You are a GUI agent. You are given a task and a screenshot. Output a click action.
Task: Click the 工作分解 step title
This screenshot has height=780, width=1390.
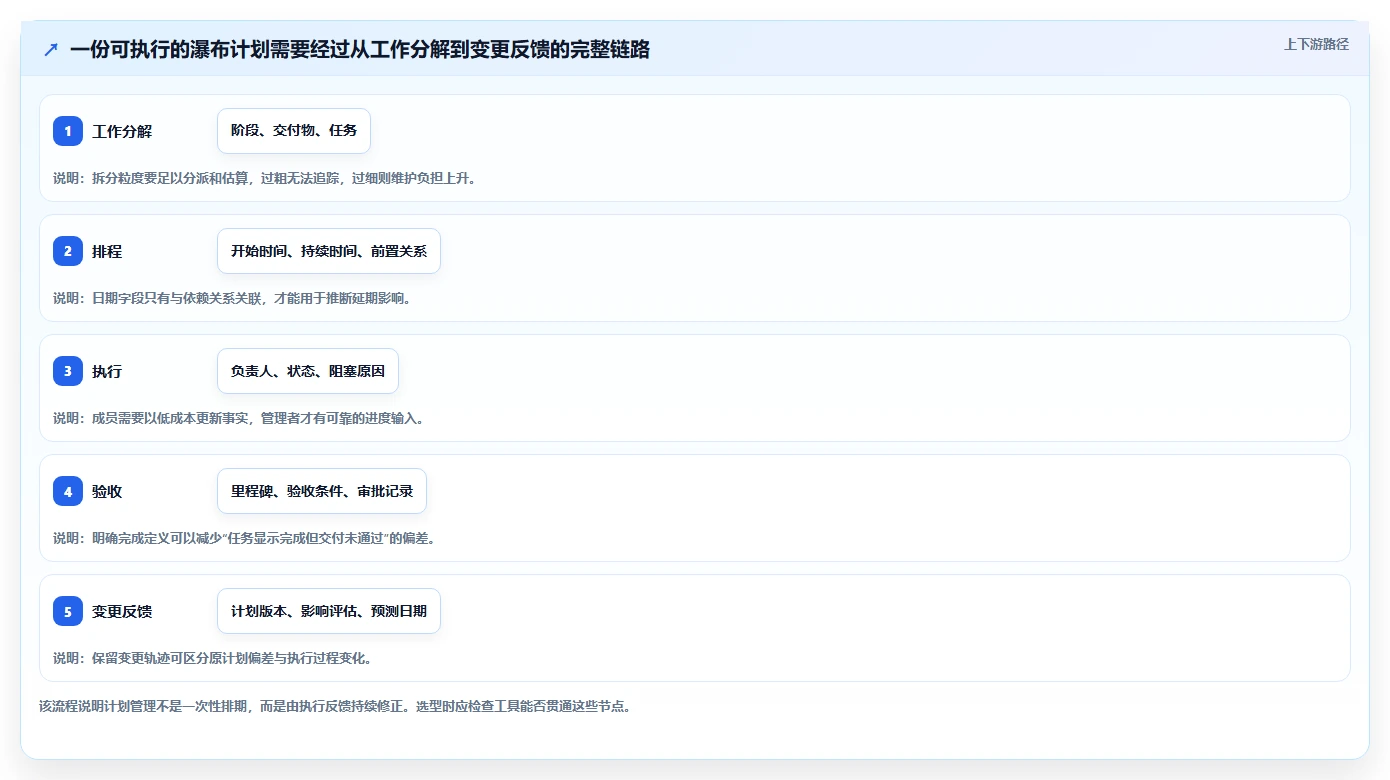coord(122,131)
